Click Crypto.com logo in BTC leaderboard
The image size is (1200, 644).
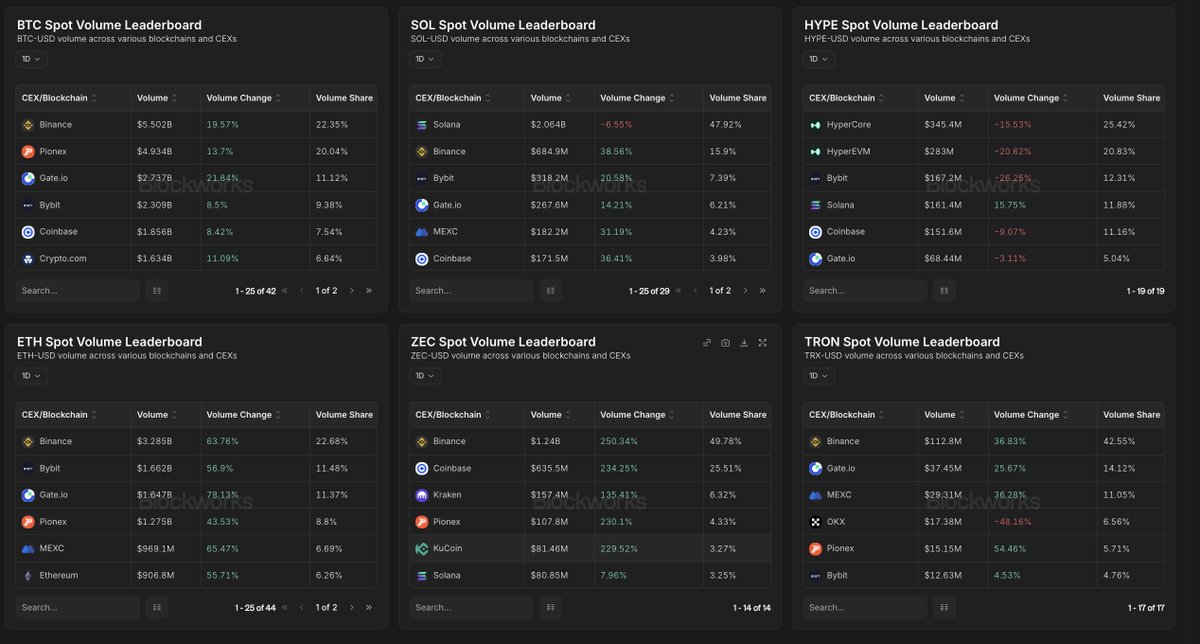click(x=28, y=259)
